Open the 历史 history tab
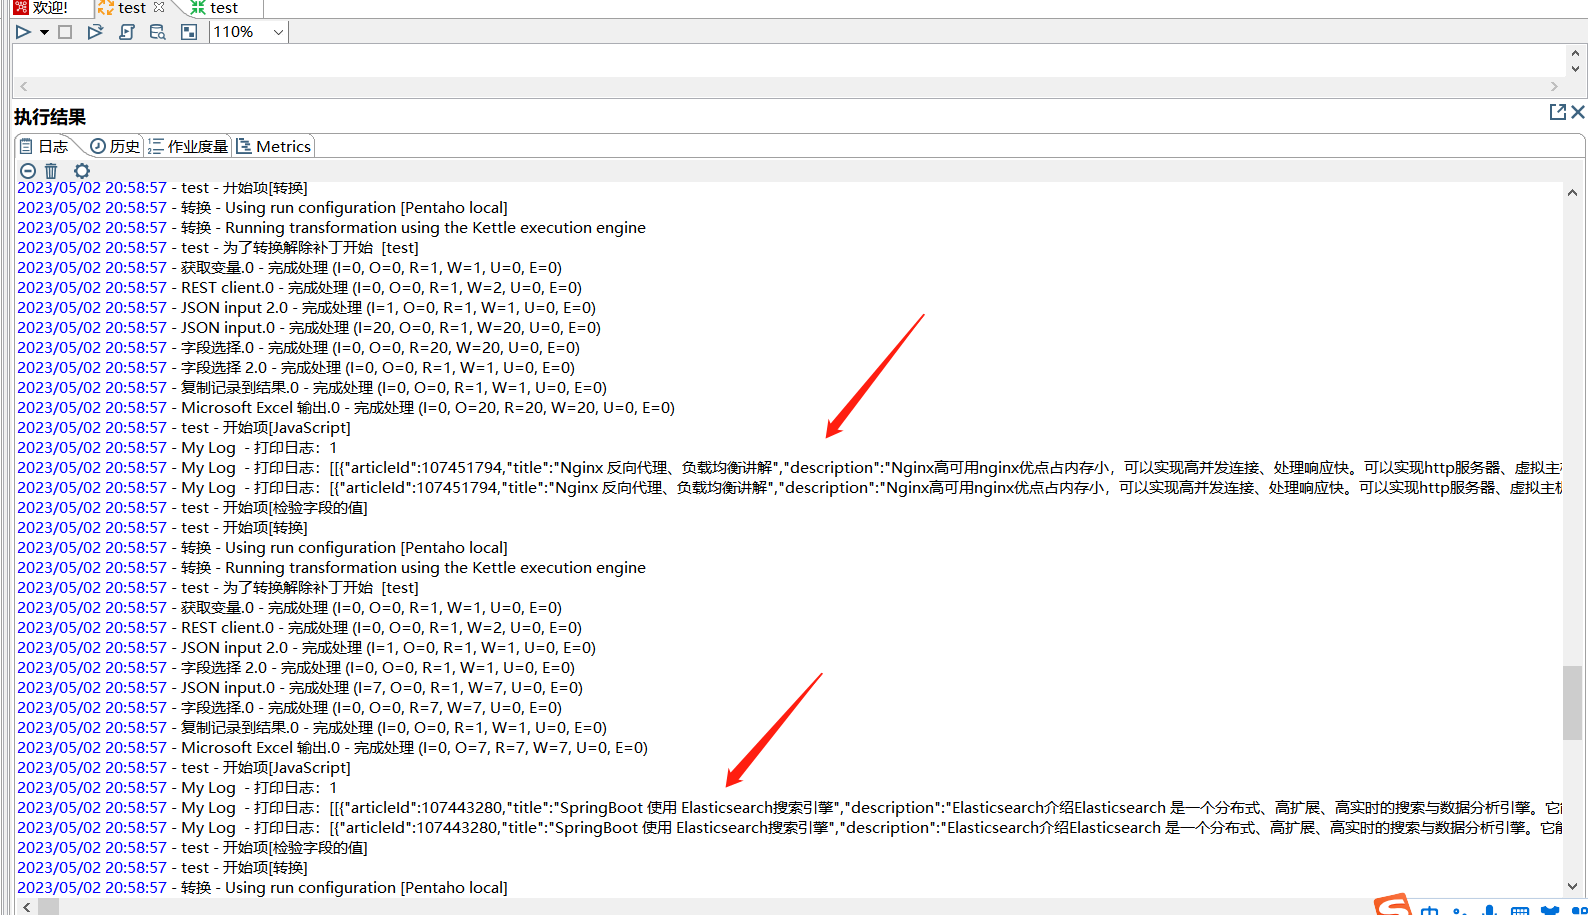Screen dimensions: 1588x915 [115, 146]
